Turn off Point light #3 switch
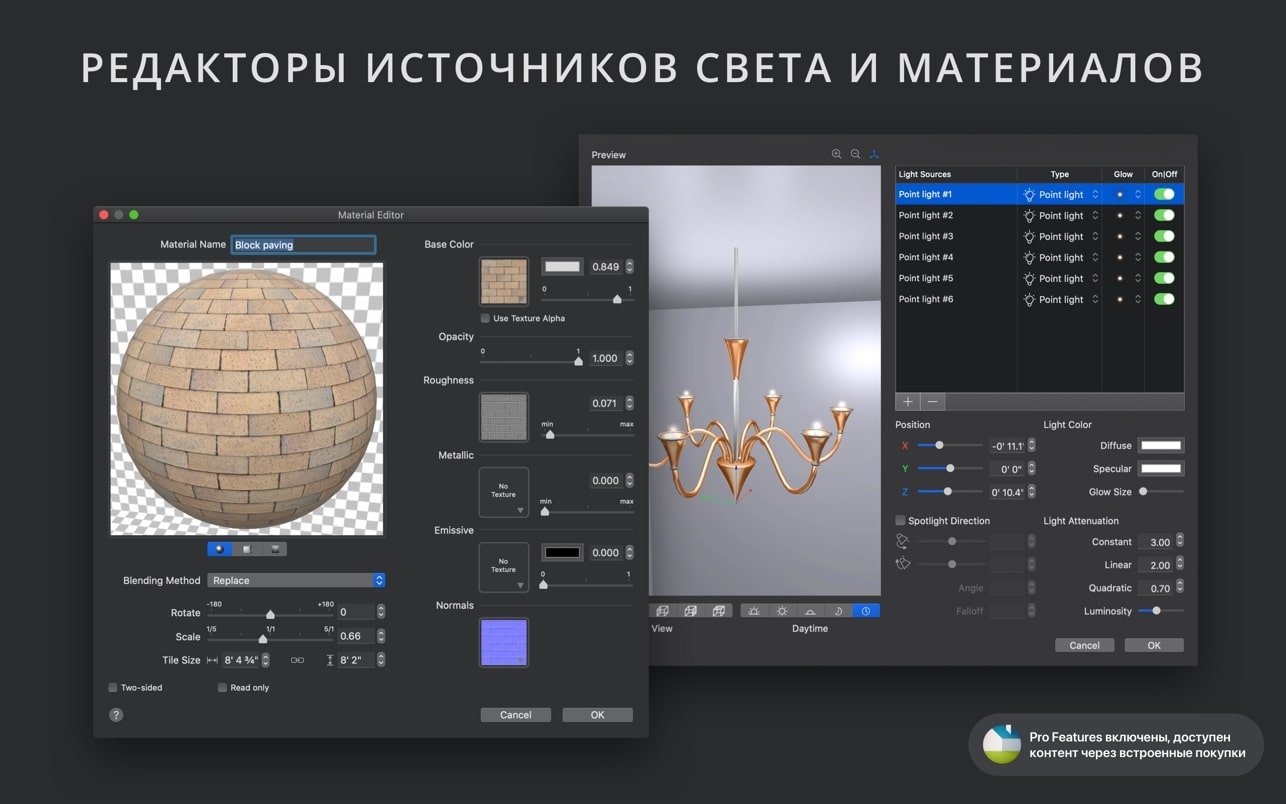Screen dimensions: 1286x804 [x=1164, y=236]
